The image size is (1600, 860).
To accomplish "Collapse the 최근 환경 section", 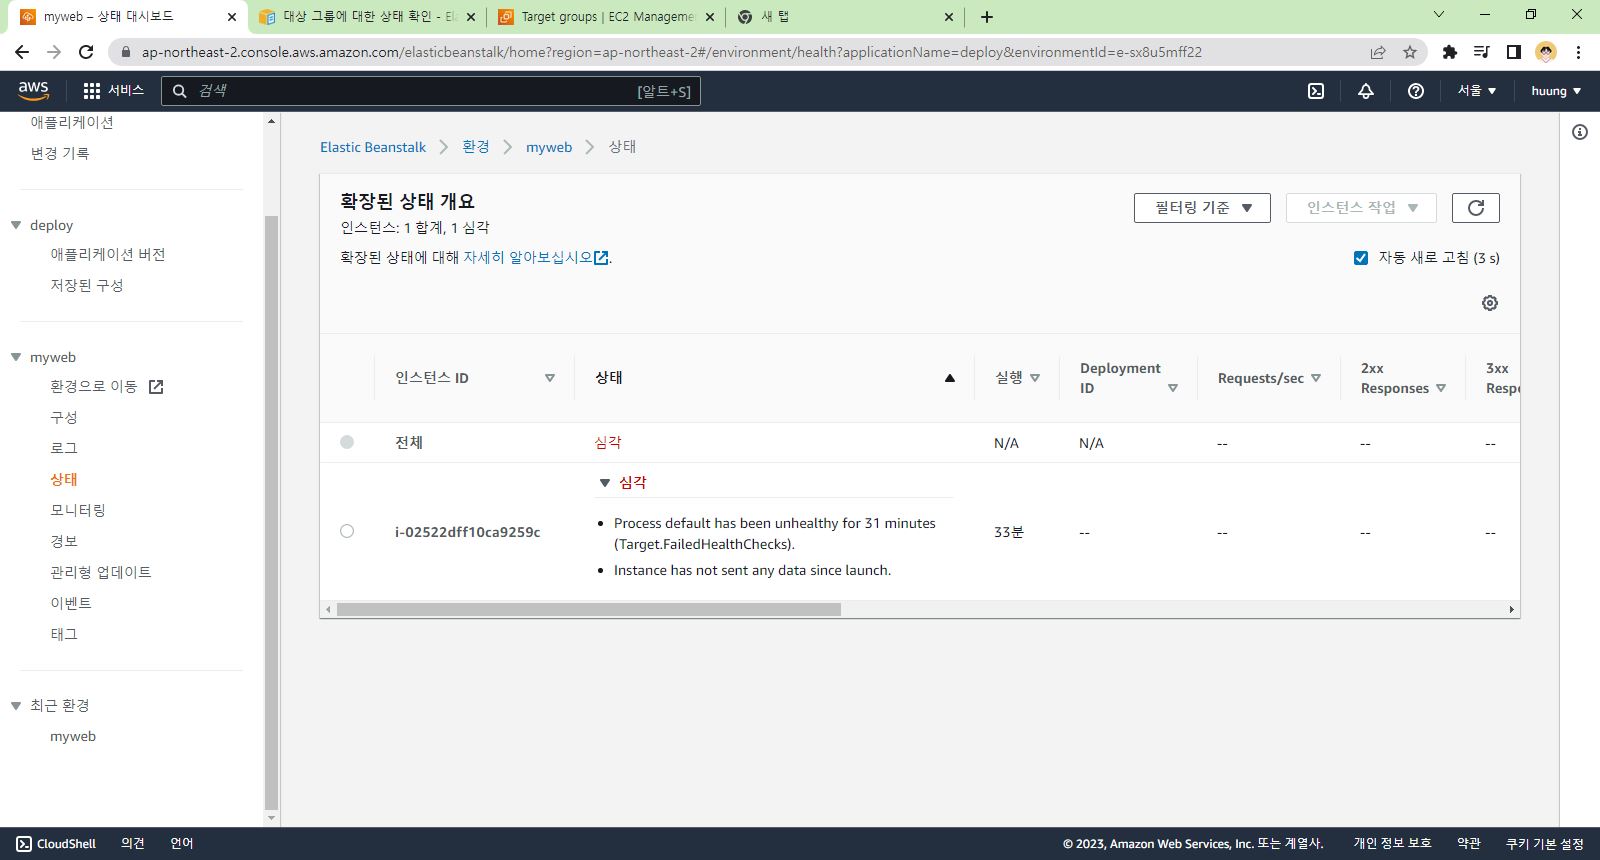I will tap(16, 705).
